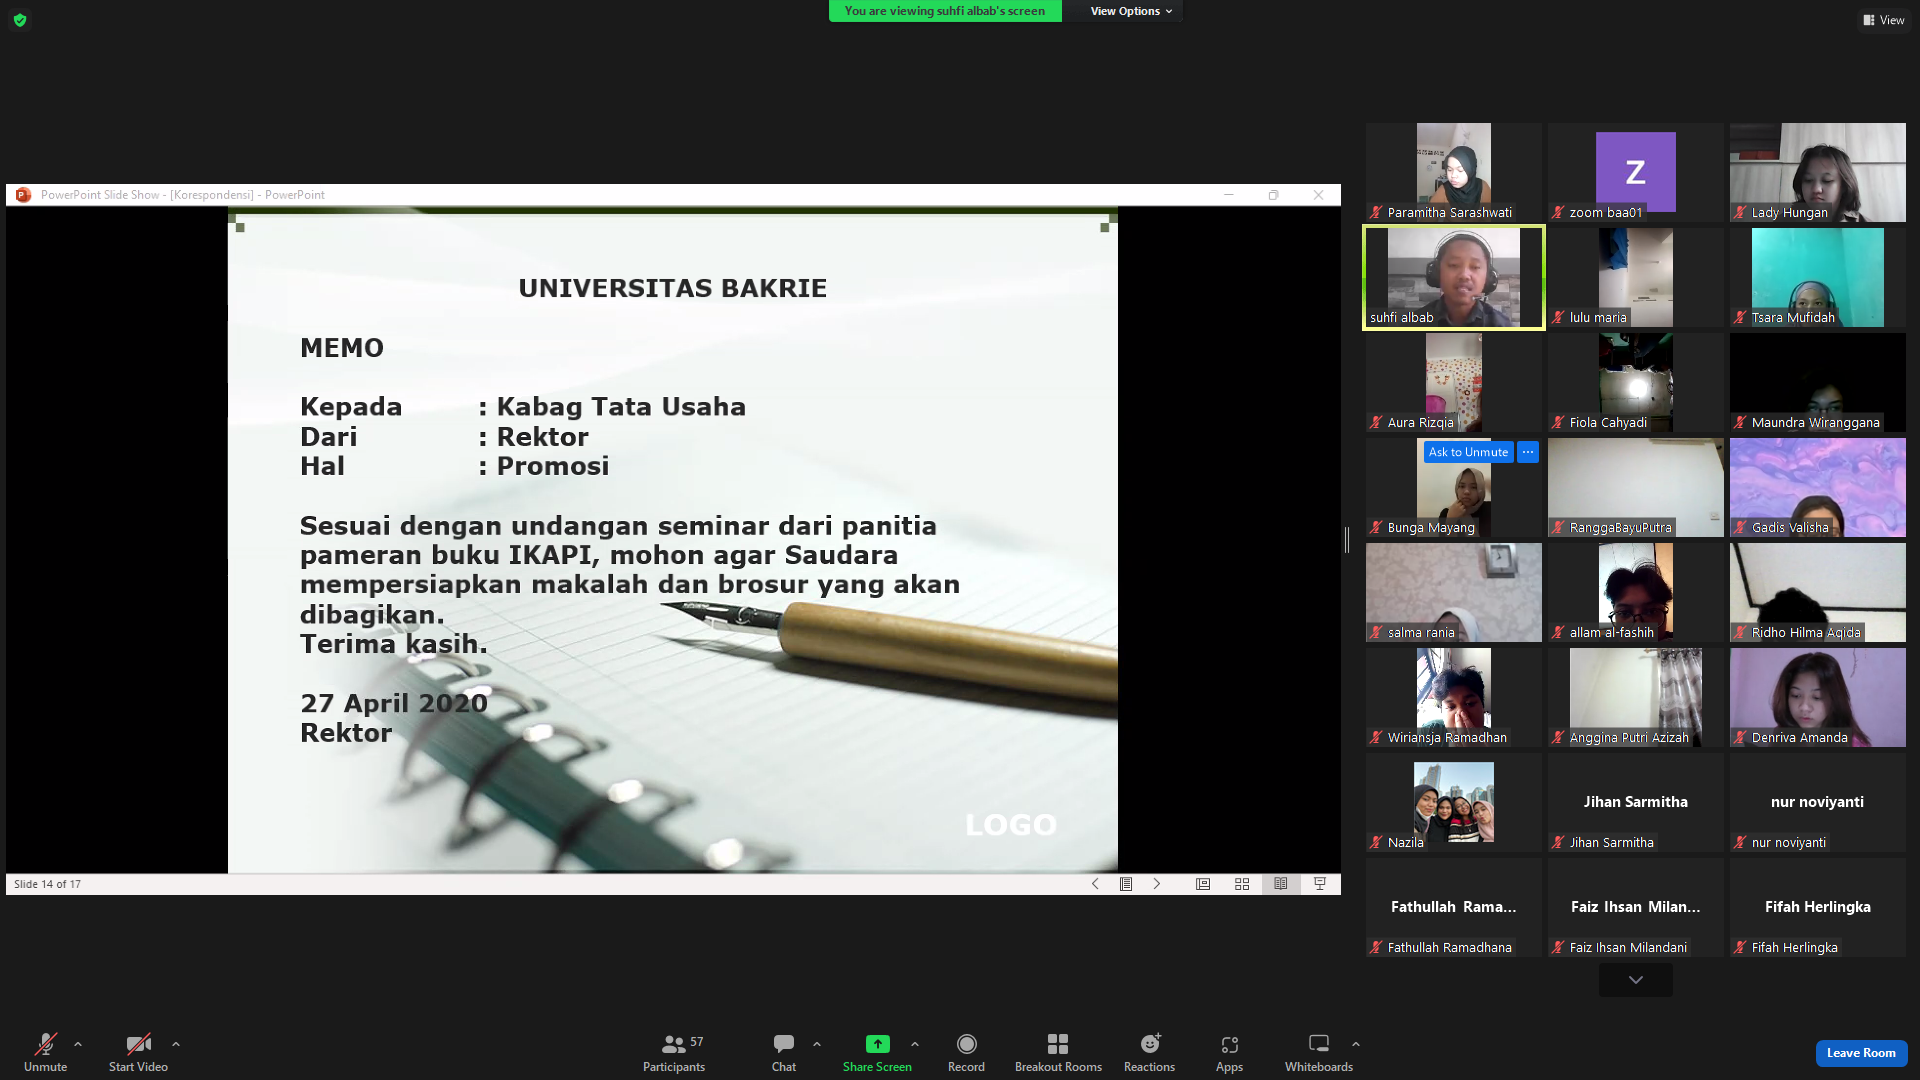1920x1080 pixels.
Task: Click muted mic icon for Fiola Cahyadi
Action: tap(1559, 422)
